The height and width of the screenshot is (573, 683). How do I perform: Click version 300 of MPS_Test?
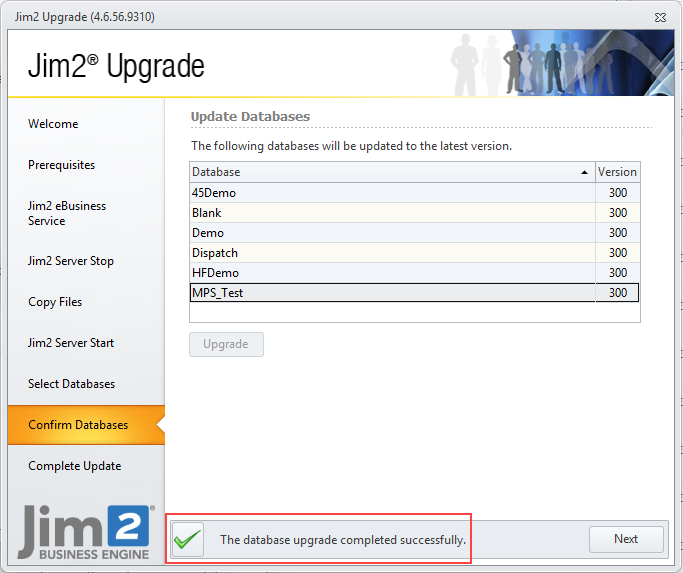pos(618,292)
